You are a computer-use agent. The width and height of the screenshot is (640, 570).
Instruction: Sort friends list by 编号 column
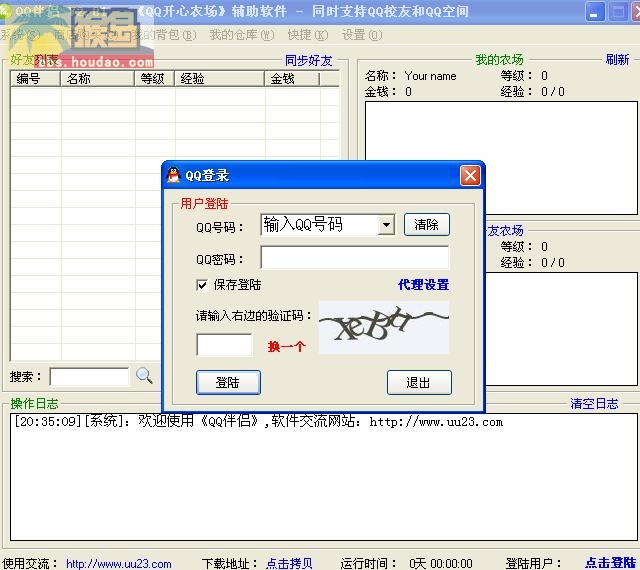pos(36,78)
